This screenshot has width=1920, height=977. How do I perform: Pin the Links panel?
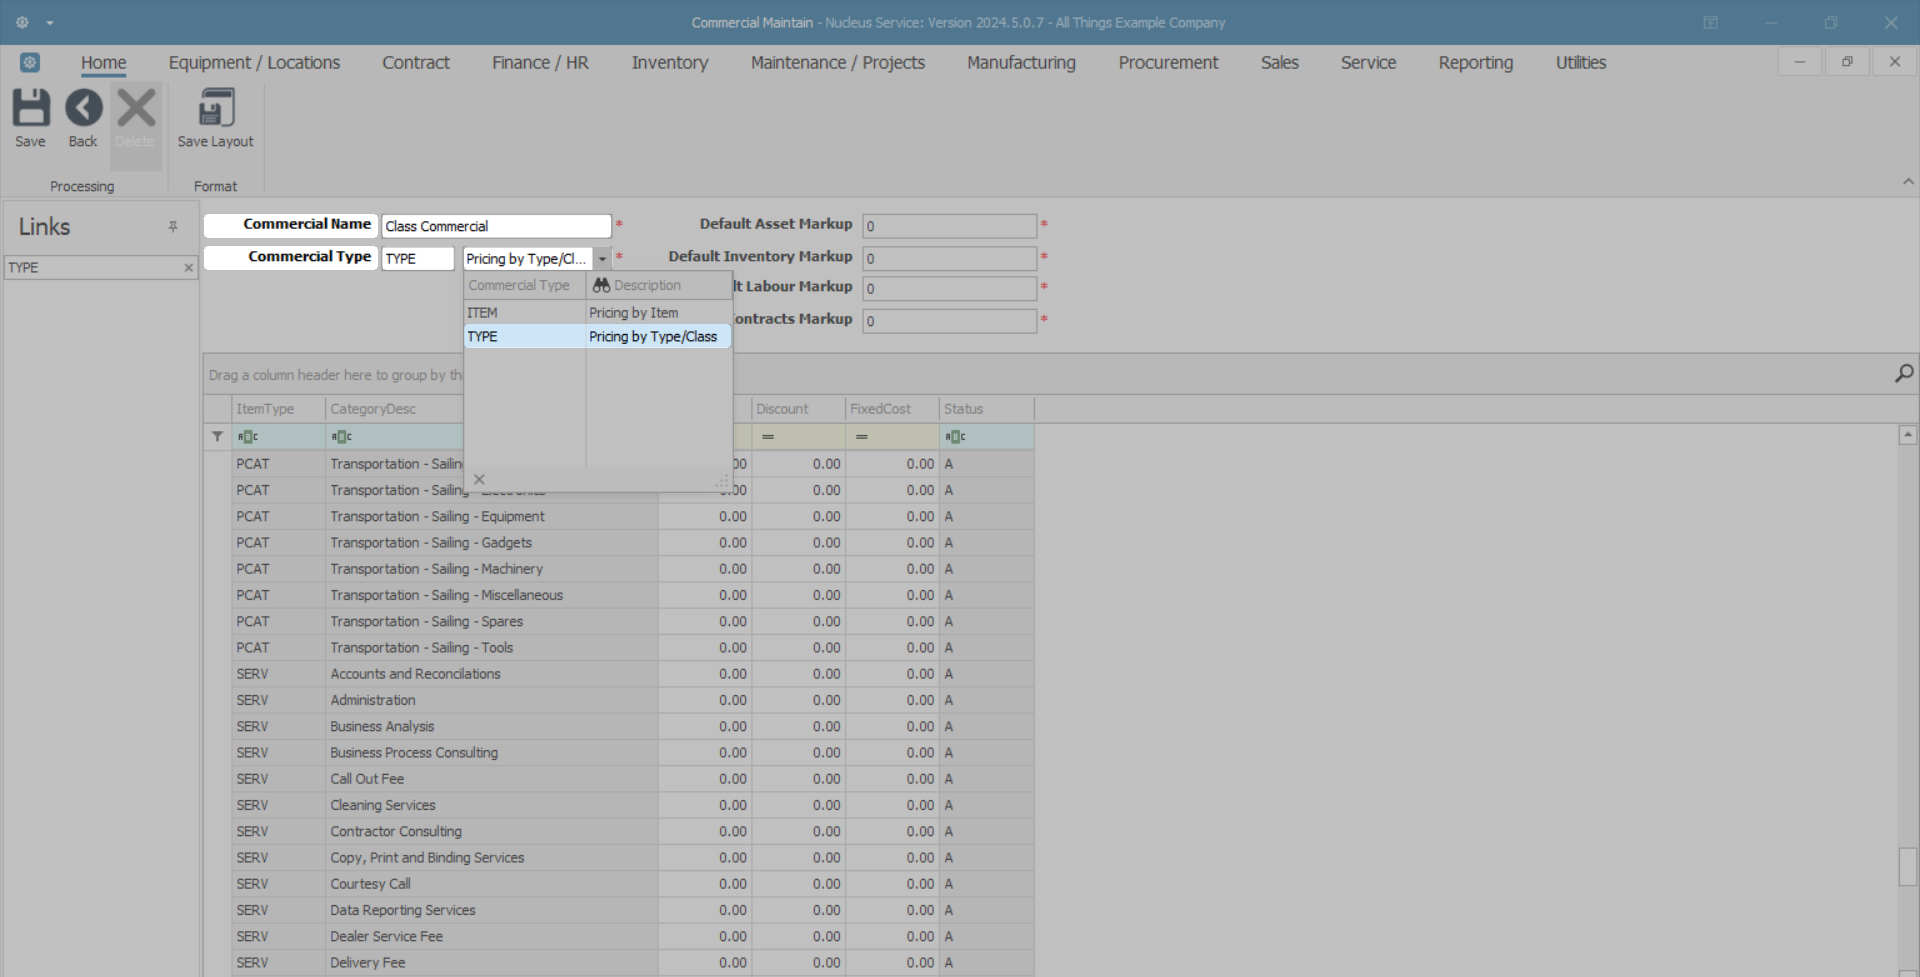173,227
